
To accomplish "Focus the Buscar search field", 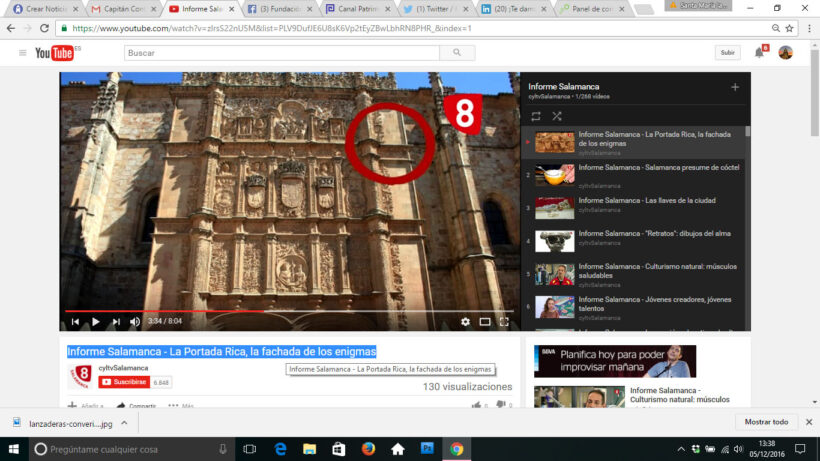I will tap(282, 53).
